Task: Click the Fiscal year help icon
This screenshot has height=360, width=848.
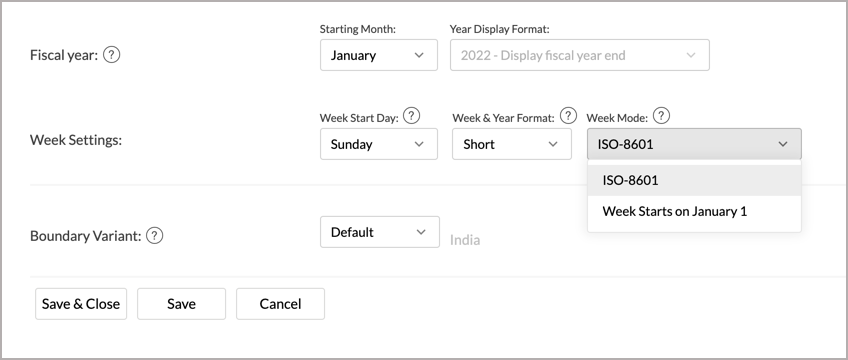Action: tap(111, 55)
